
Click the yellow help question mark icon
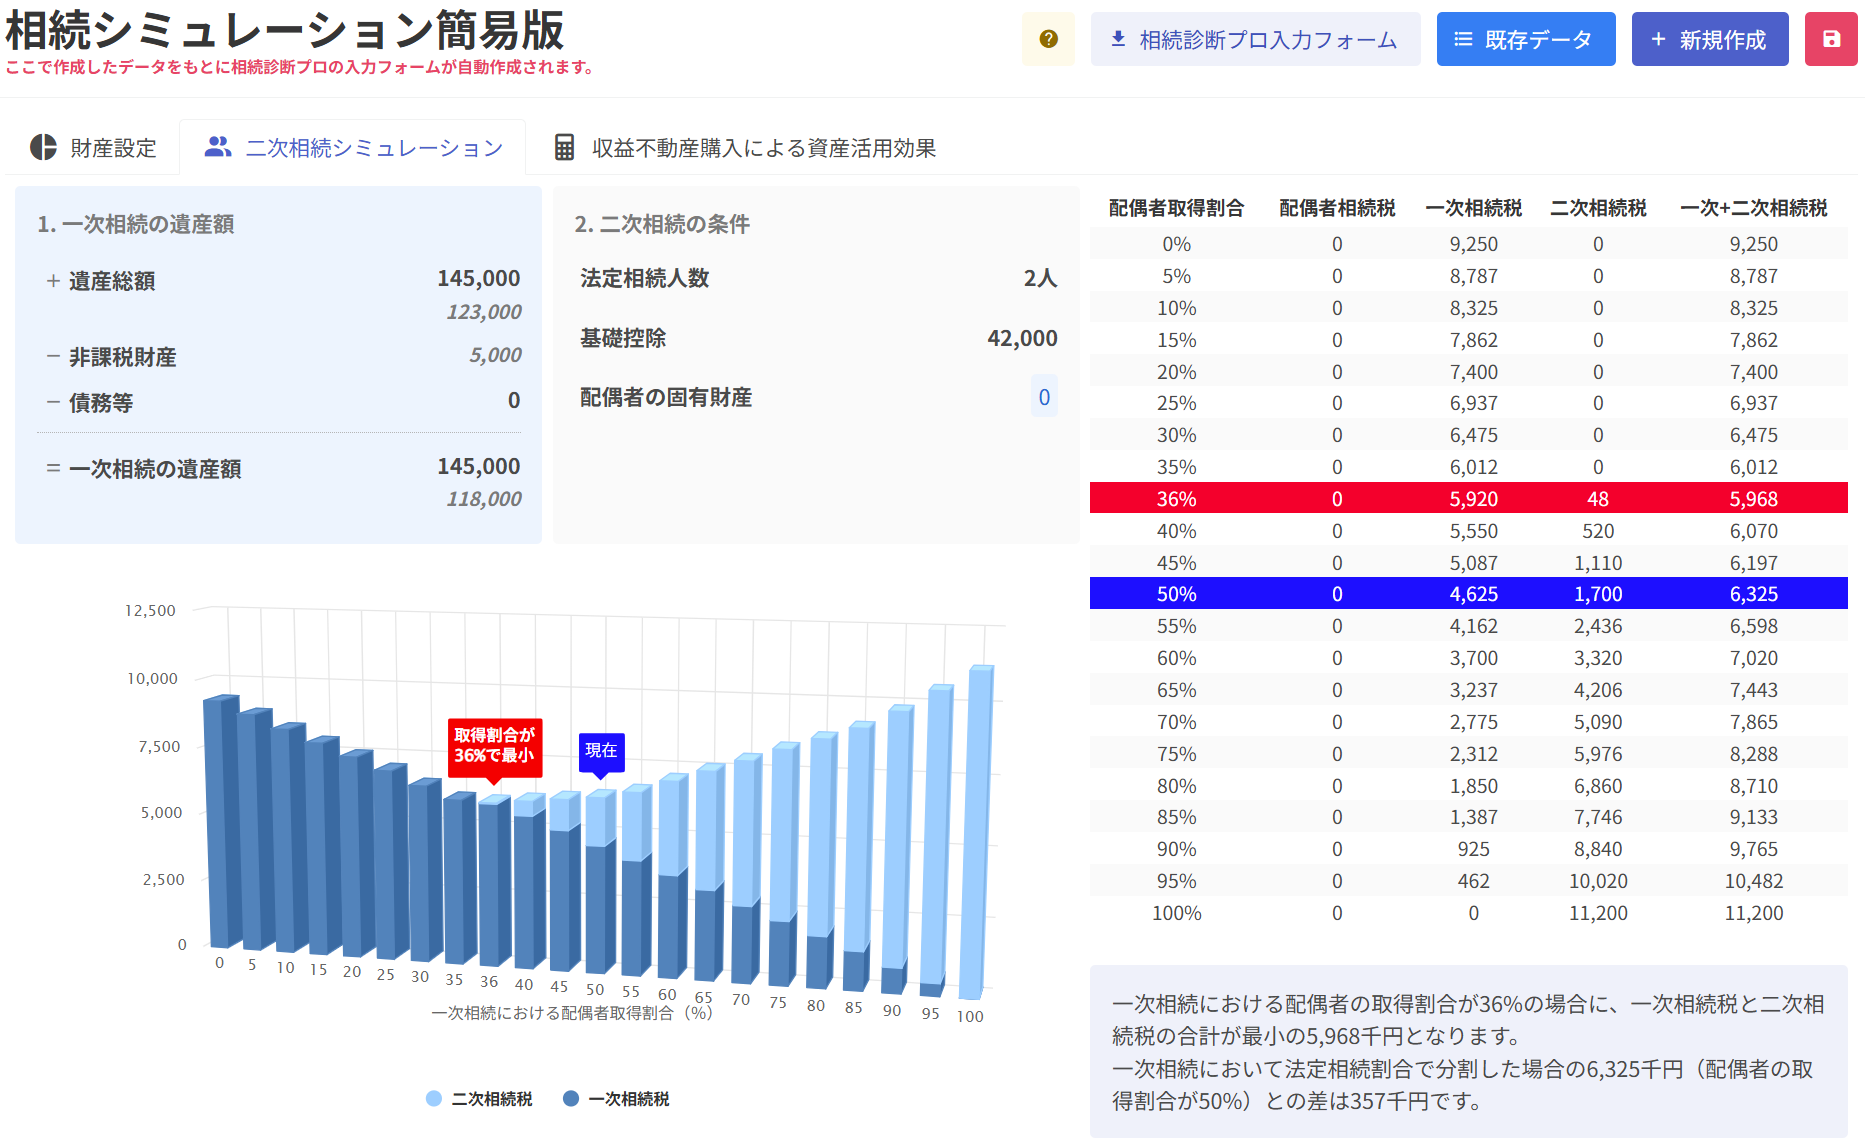pyautogui.click(x=1048, y=39)
